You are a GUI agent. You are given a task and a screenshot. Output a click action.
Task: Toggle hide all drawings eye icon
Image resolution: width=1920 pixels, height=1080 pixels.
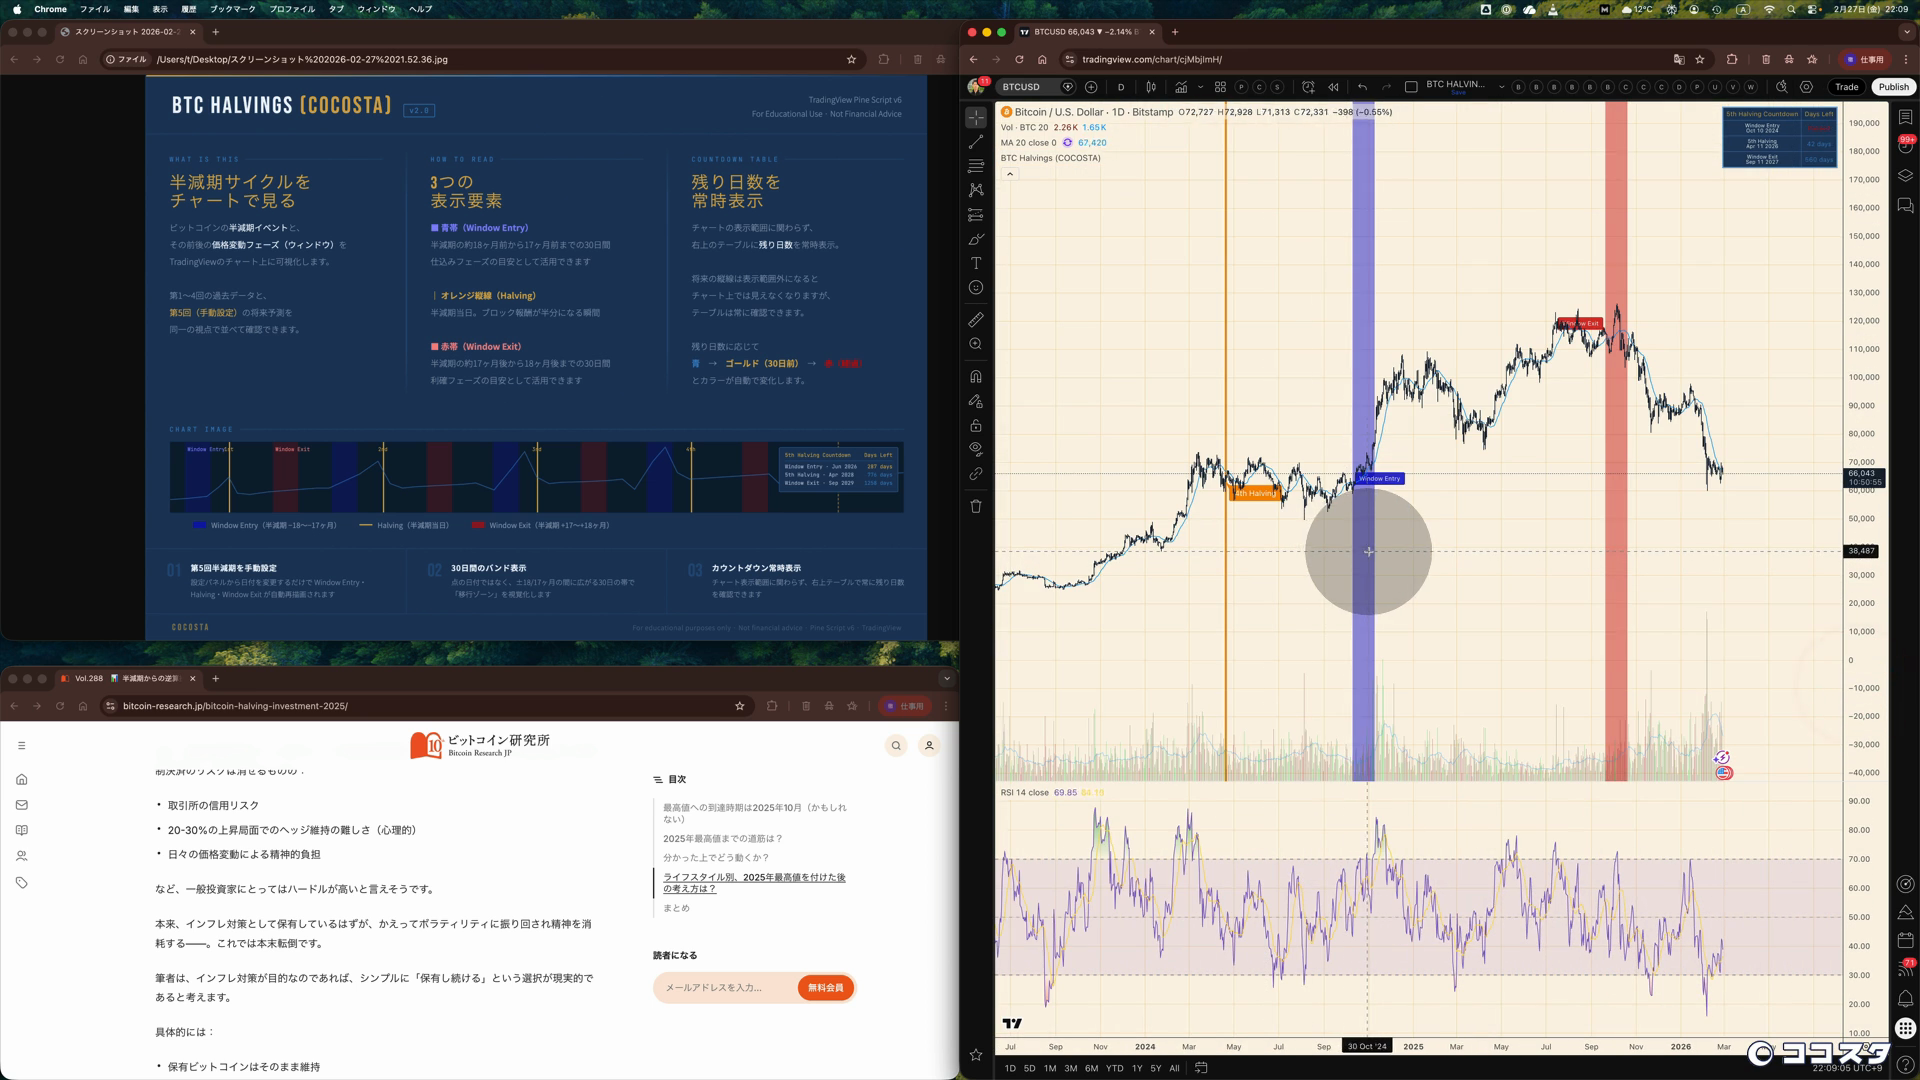point(976,449)
